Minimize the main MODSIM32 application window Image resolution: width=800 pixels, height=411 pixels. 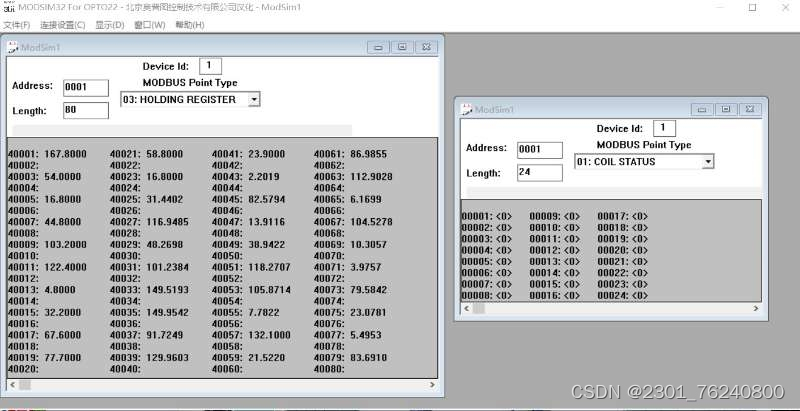720,8
